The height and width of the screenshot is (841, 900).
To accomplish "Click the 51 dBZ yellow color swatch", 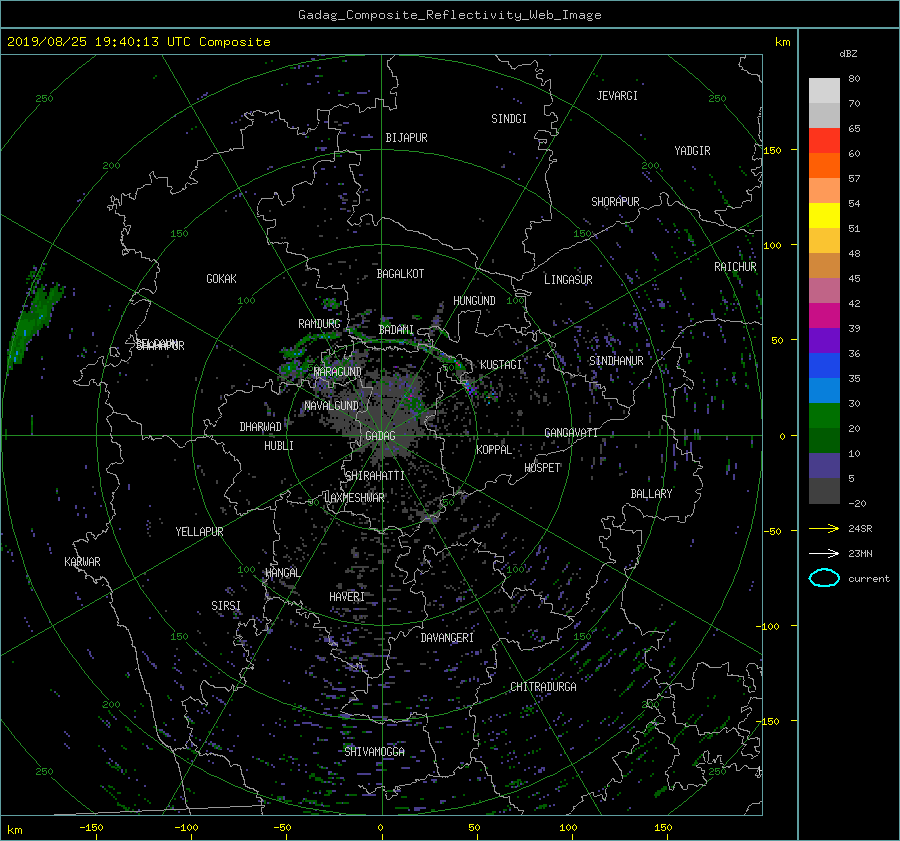I will click(x=824, y=215).
